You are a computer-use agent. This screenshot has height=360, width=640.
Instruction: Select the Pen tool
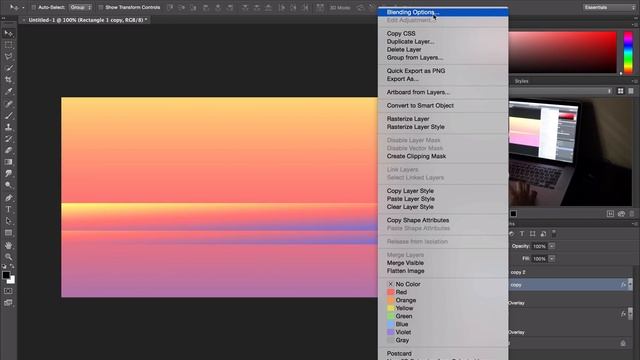coord(9,198)
